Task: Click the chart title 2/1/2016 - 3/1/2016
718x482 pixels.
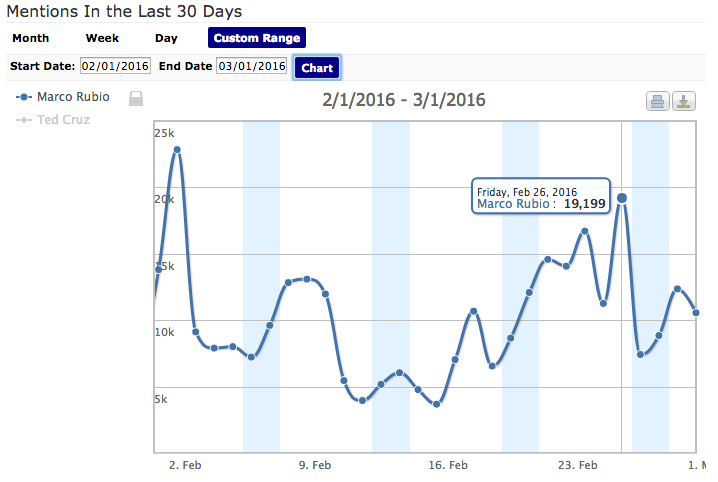Action: [404, 100]
